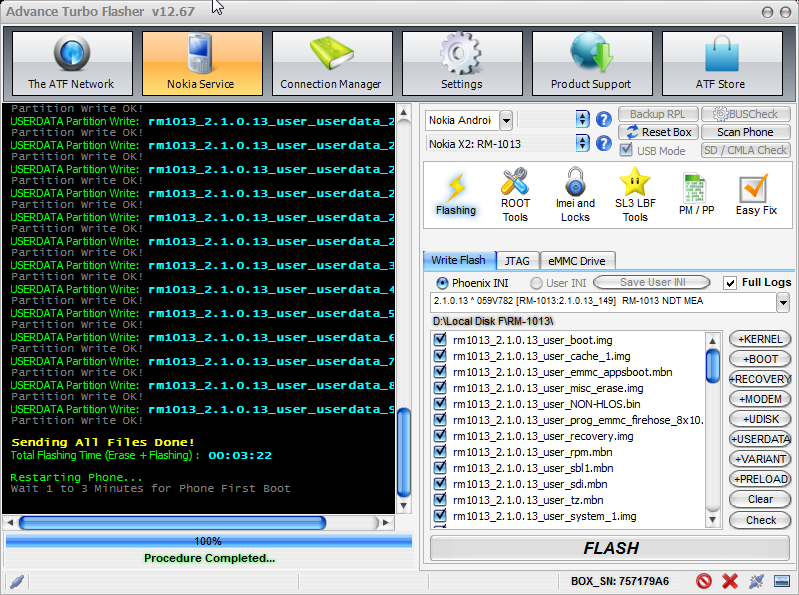Click the +USERDATA button
The width and height of the screenshot is (799, 595).
760,439
